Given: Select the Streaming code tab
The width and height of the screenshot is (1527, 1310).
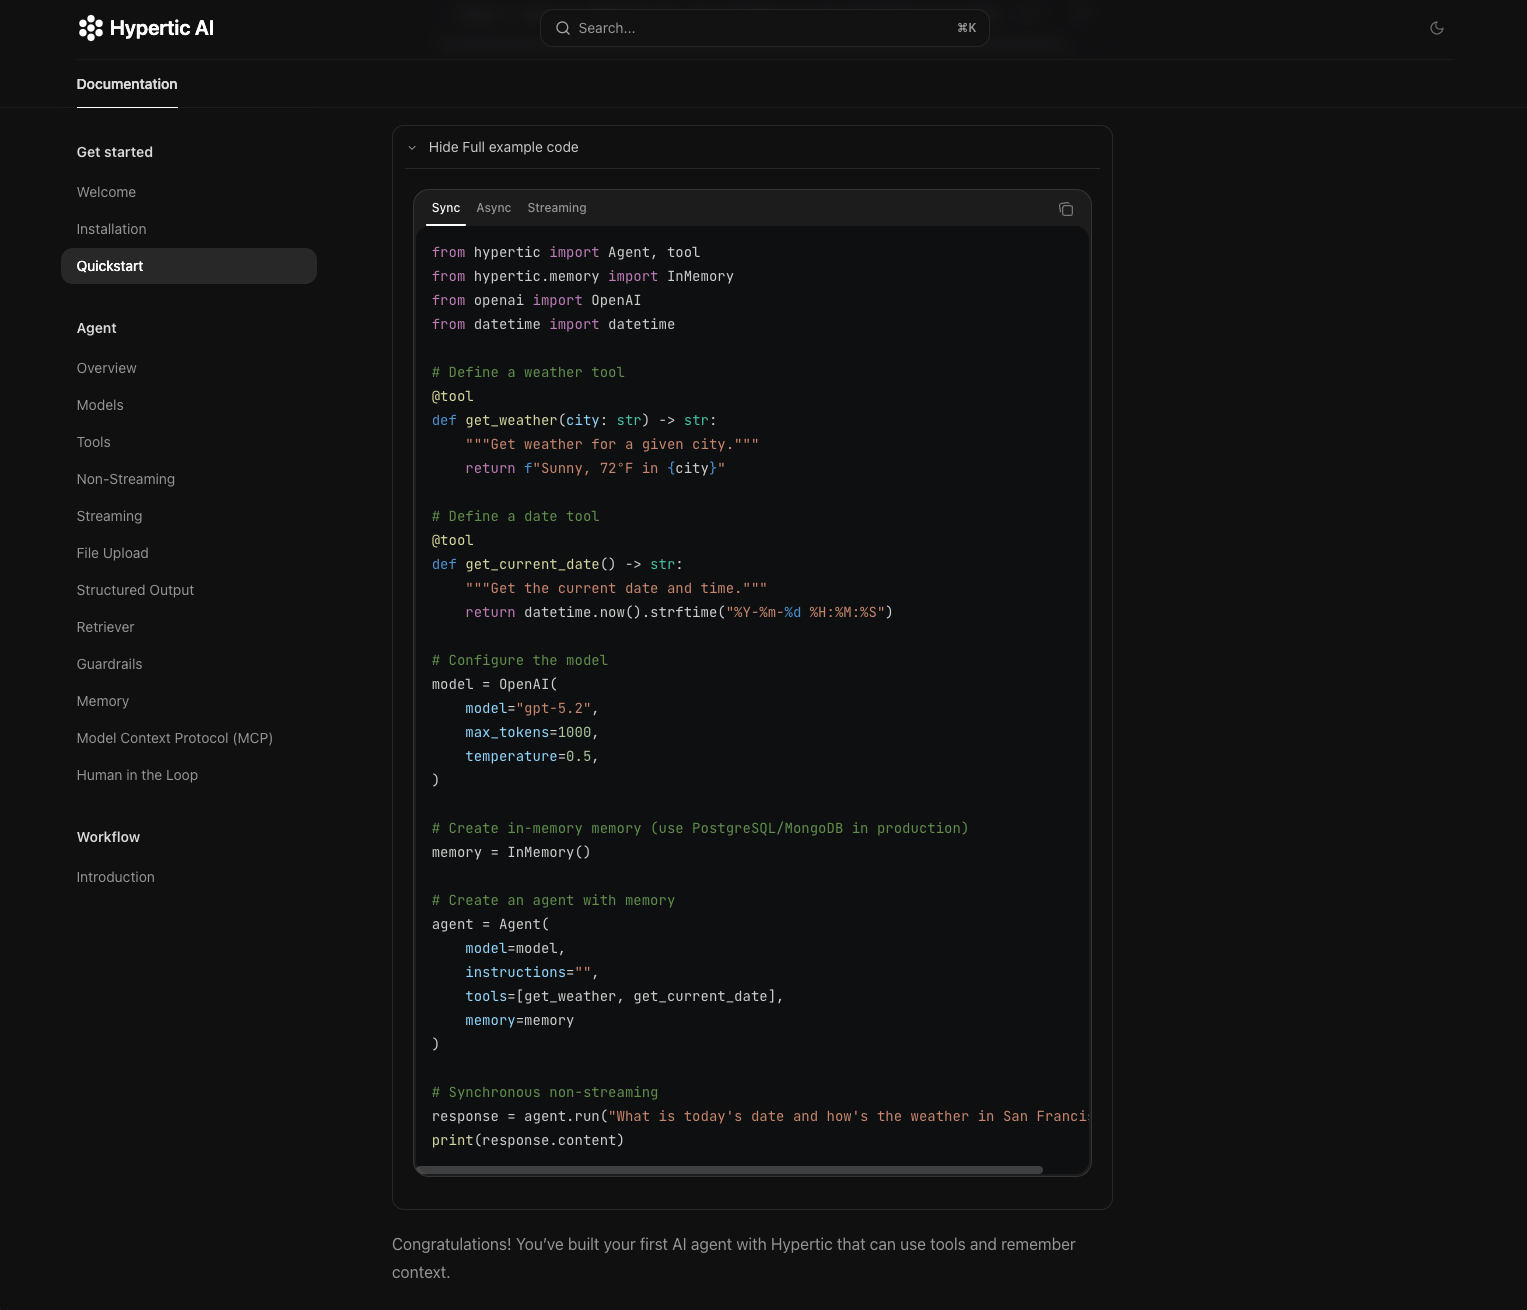Looking at the screenshot, I should [x=557, y=208].
